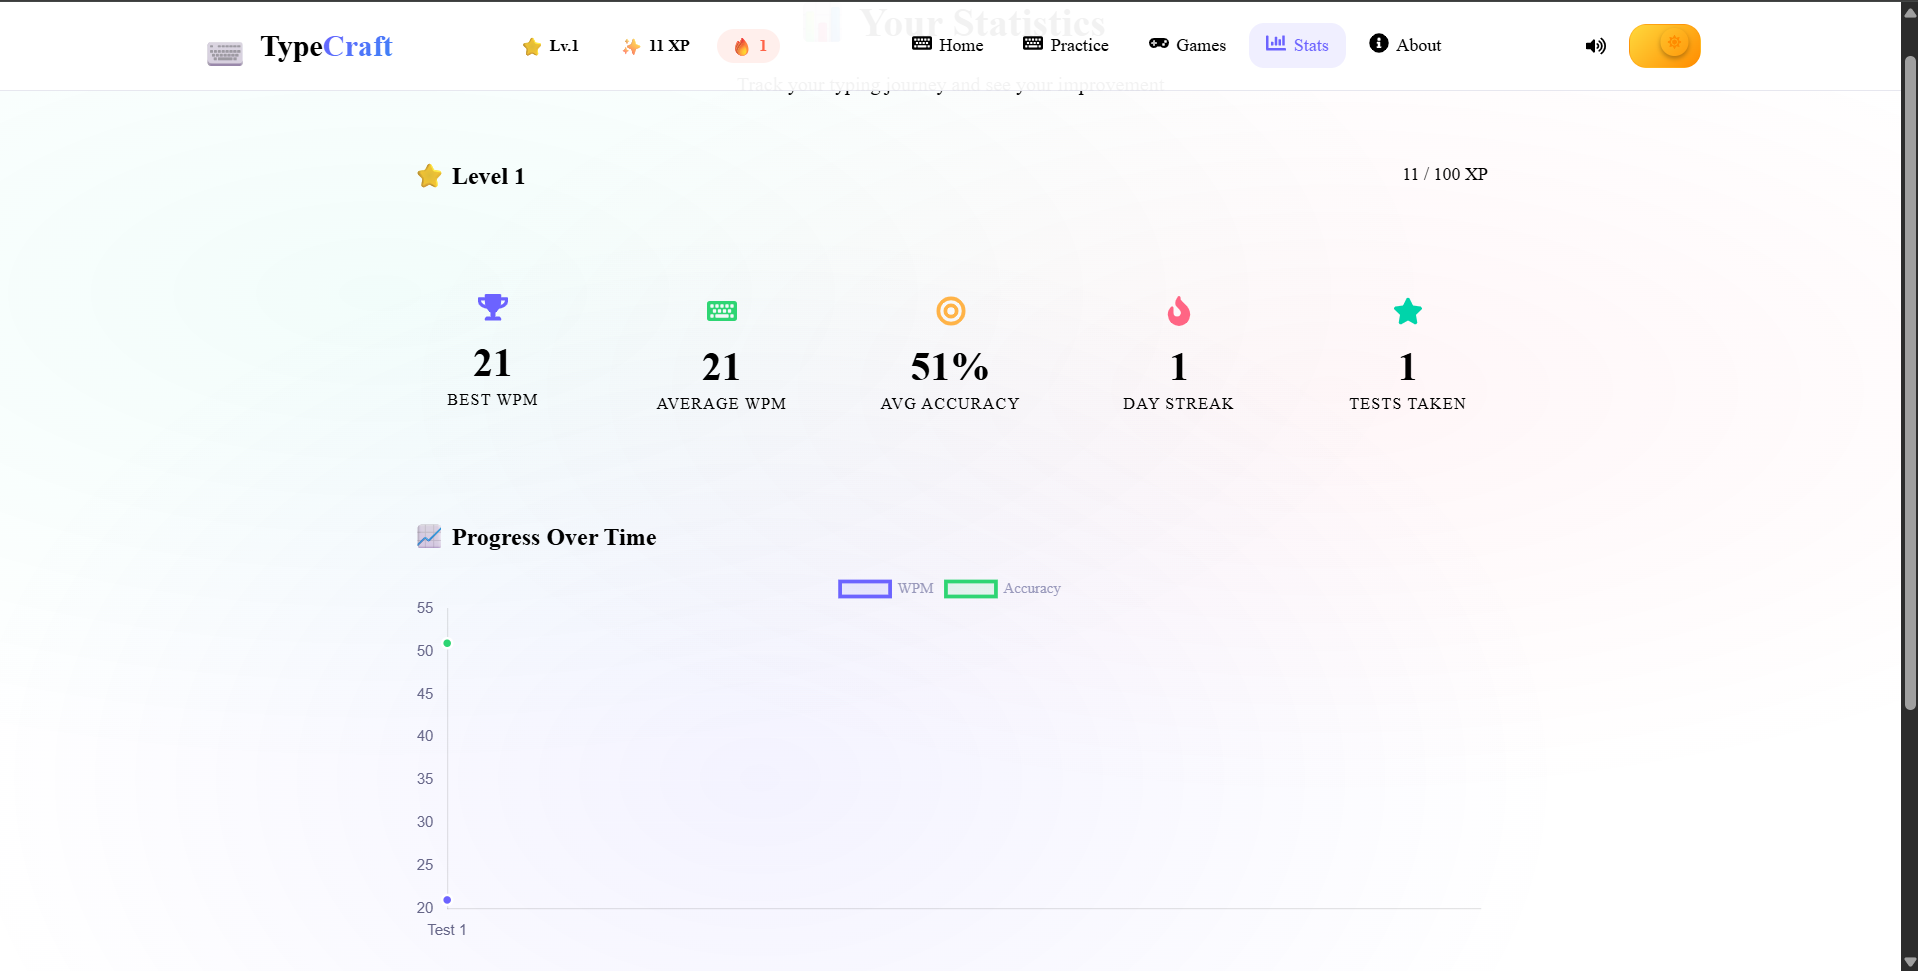Click the TypeCraft keyboard logo icon
This screenshot has width=1918, height=971.
(x=225, y=53)
